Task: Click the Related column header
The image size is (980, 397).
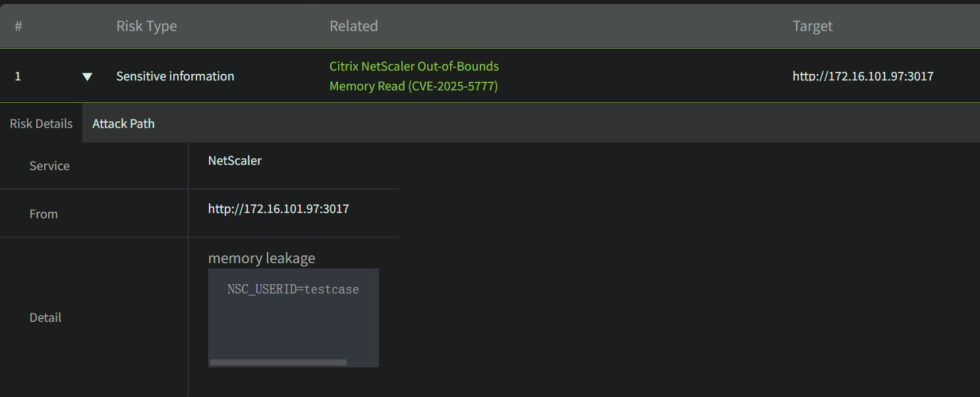Action: coord(354,26)
